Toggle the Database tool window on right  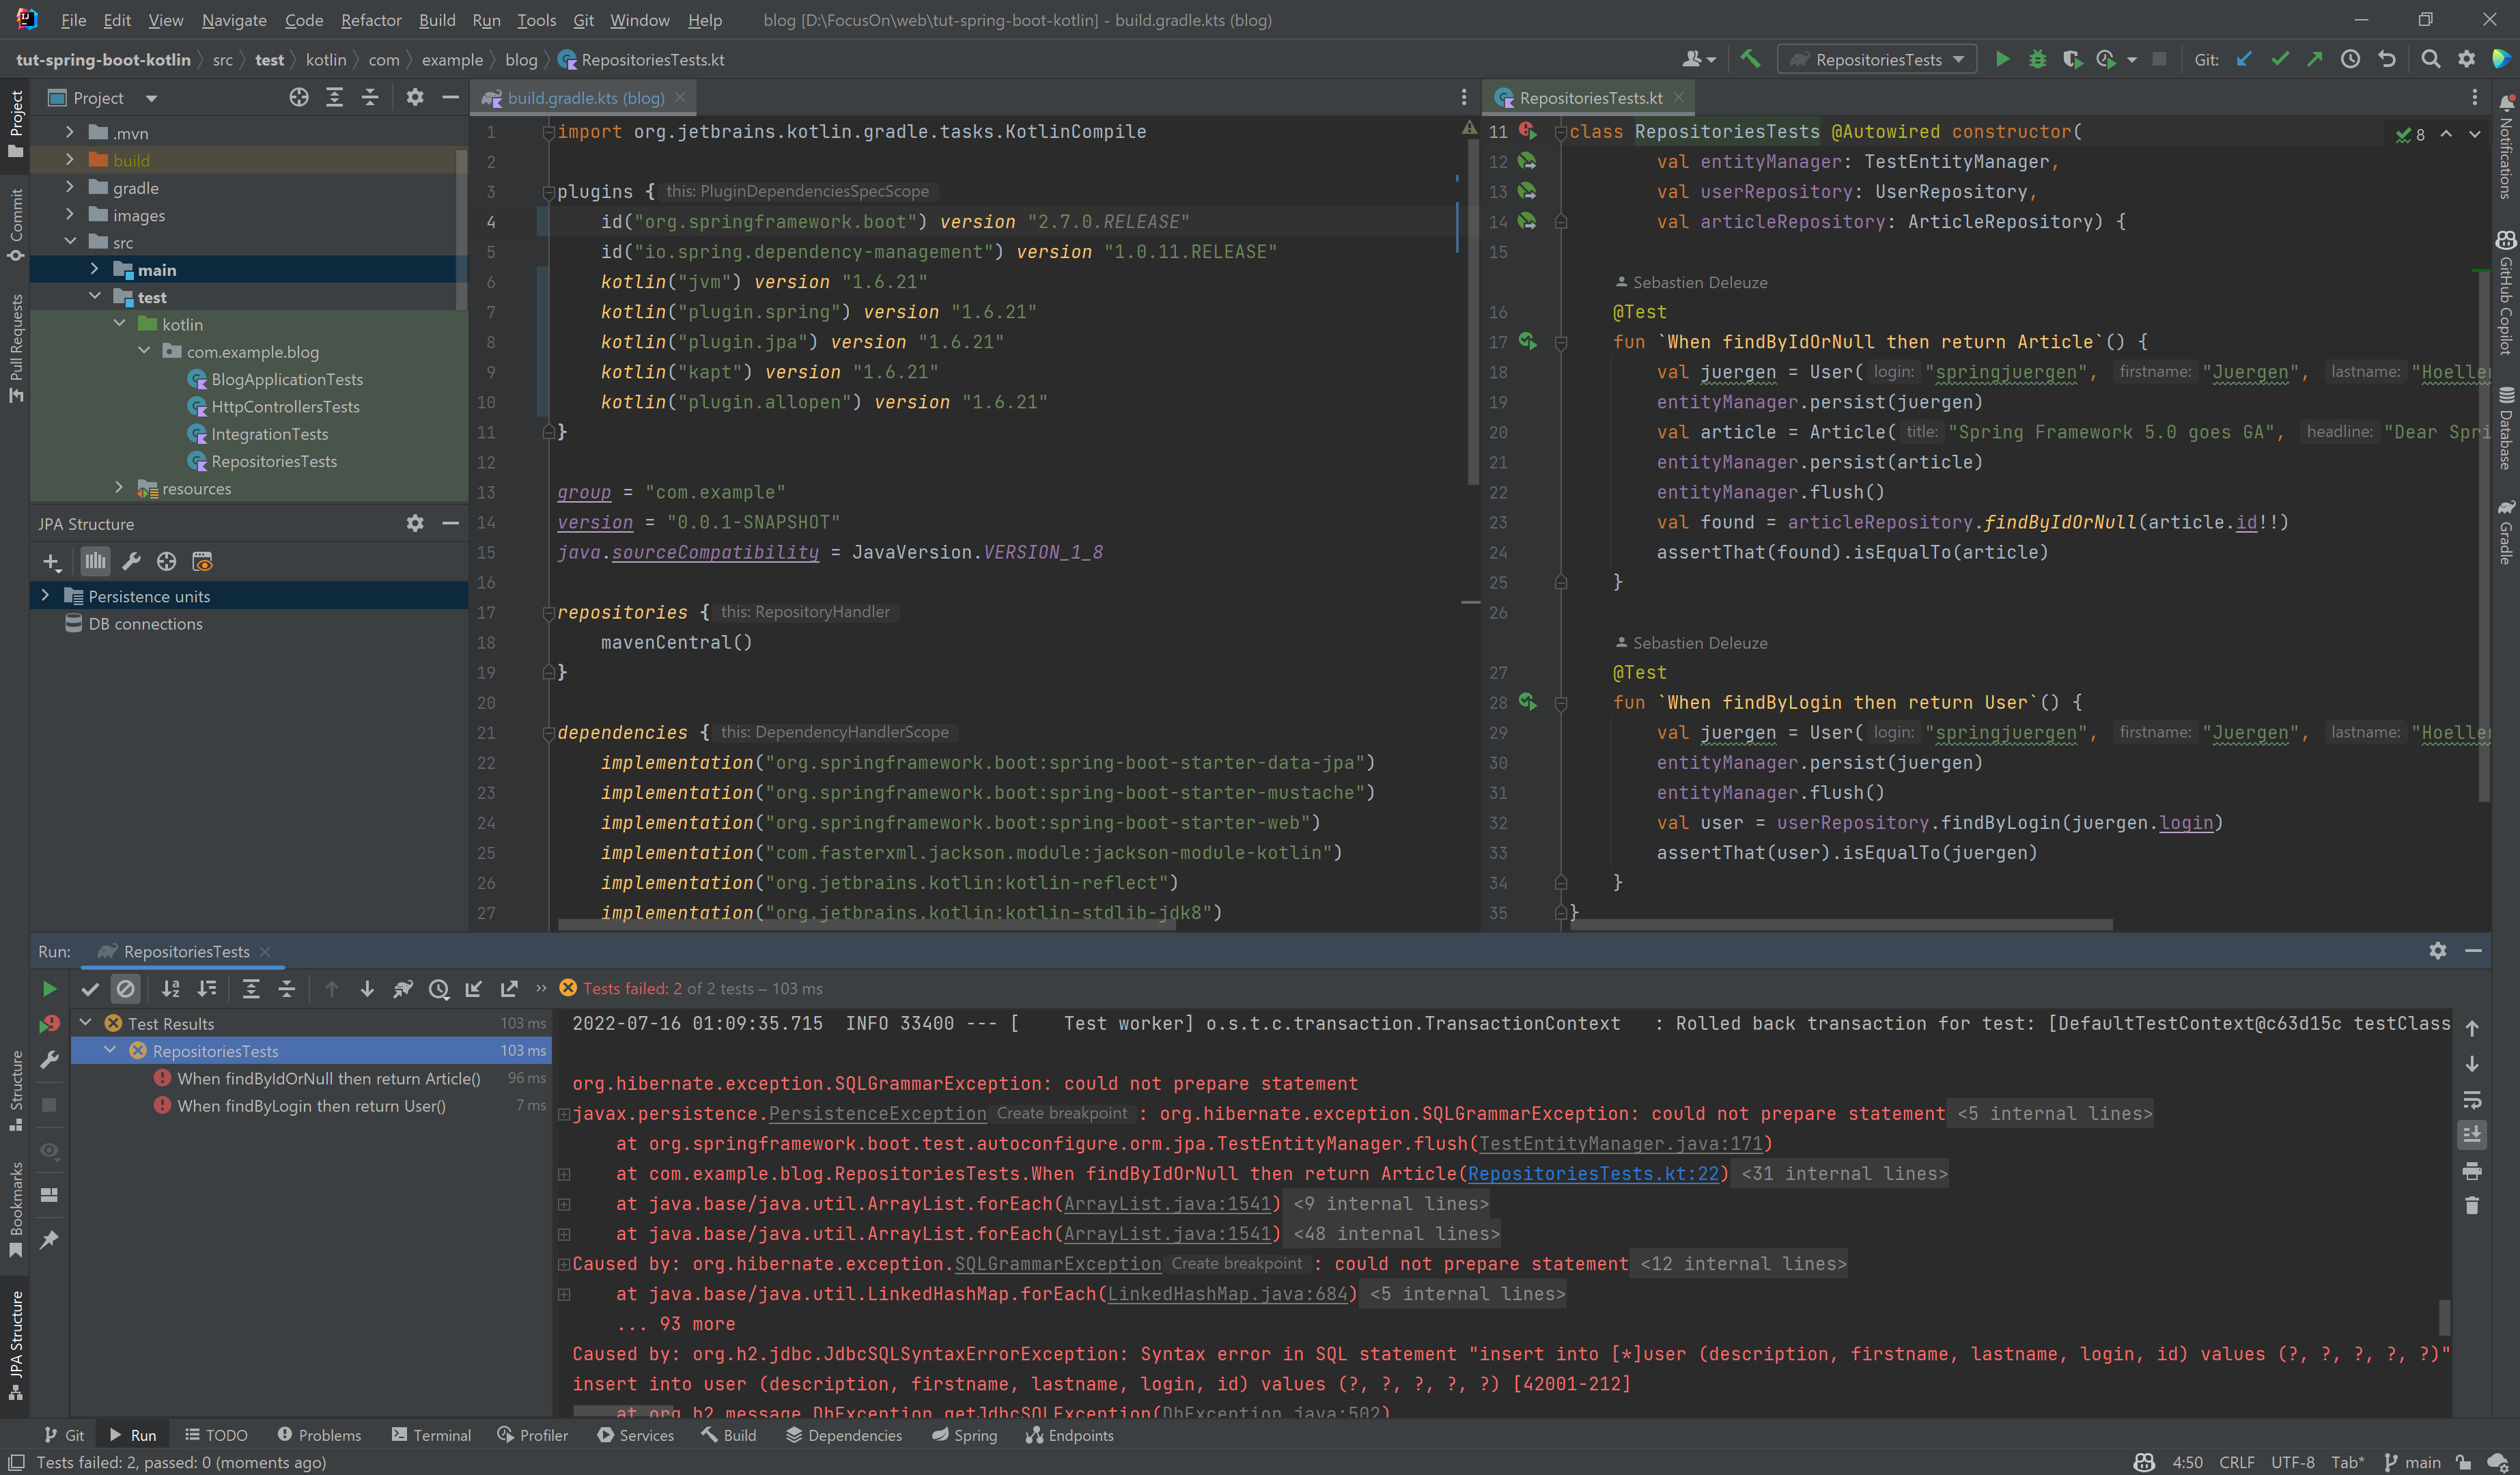(x=2505, y=428)
